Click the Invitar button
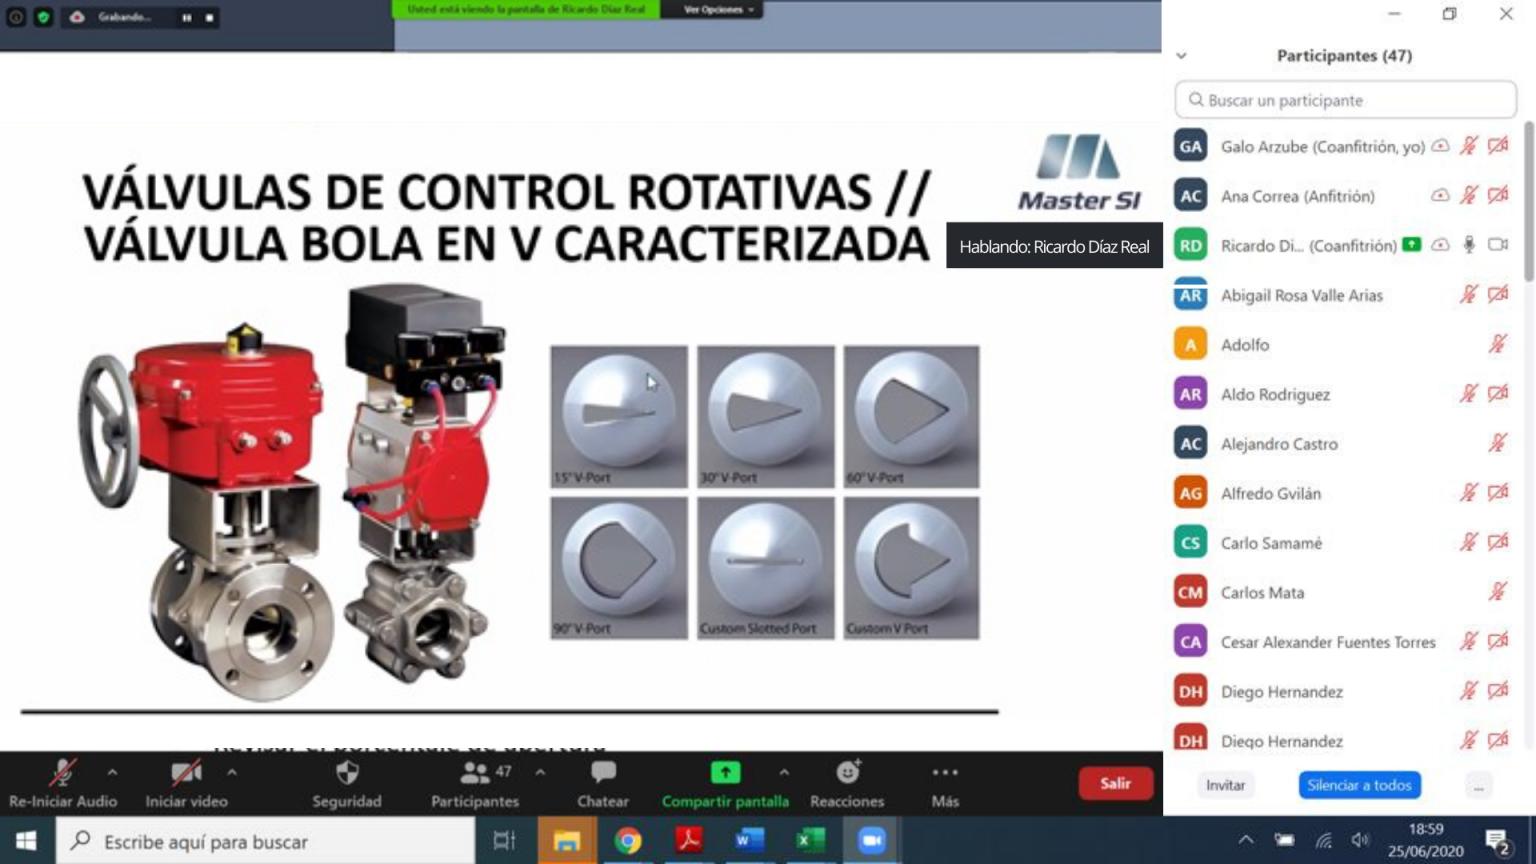Image resolution: width=1536 pixels, height=864 pixels. click(x=1225, y=785)
